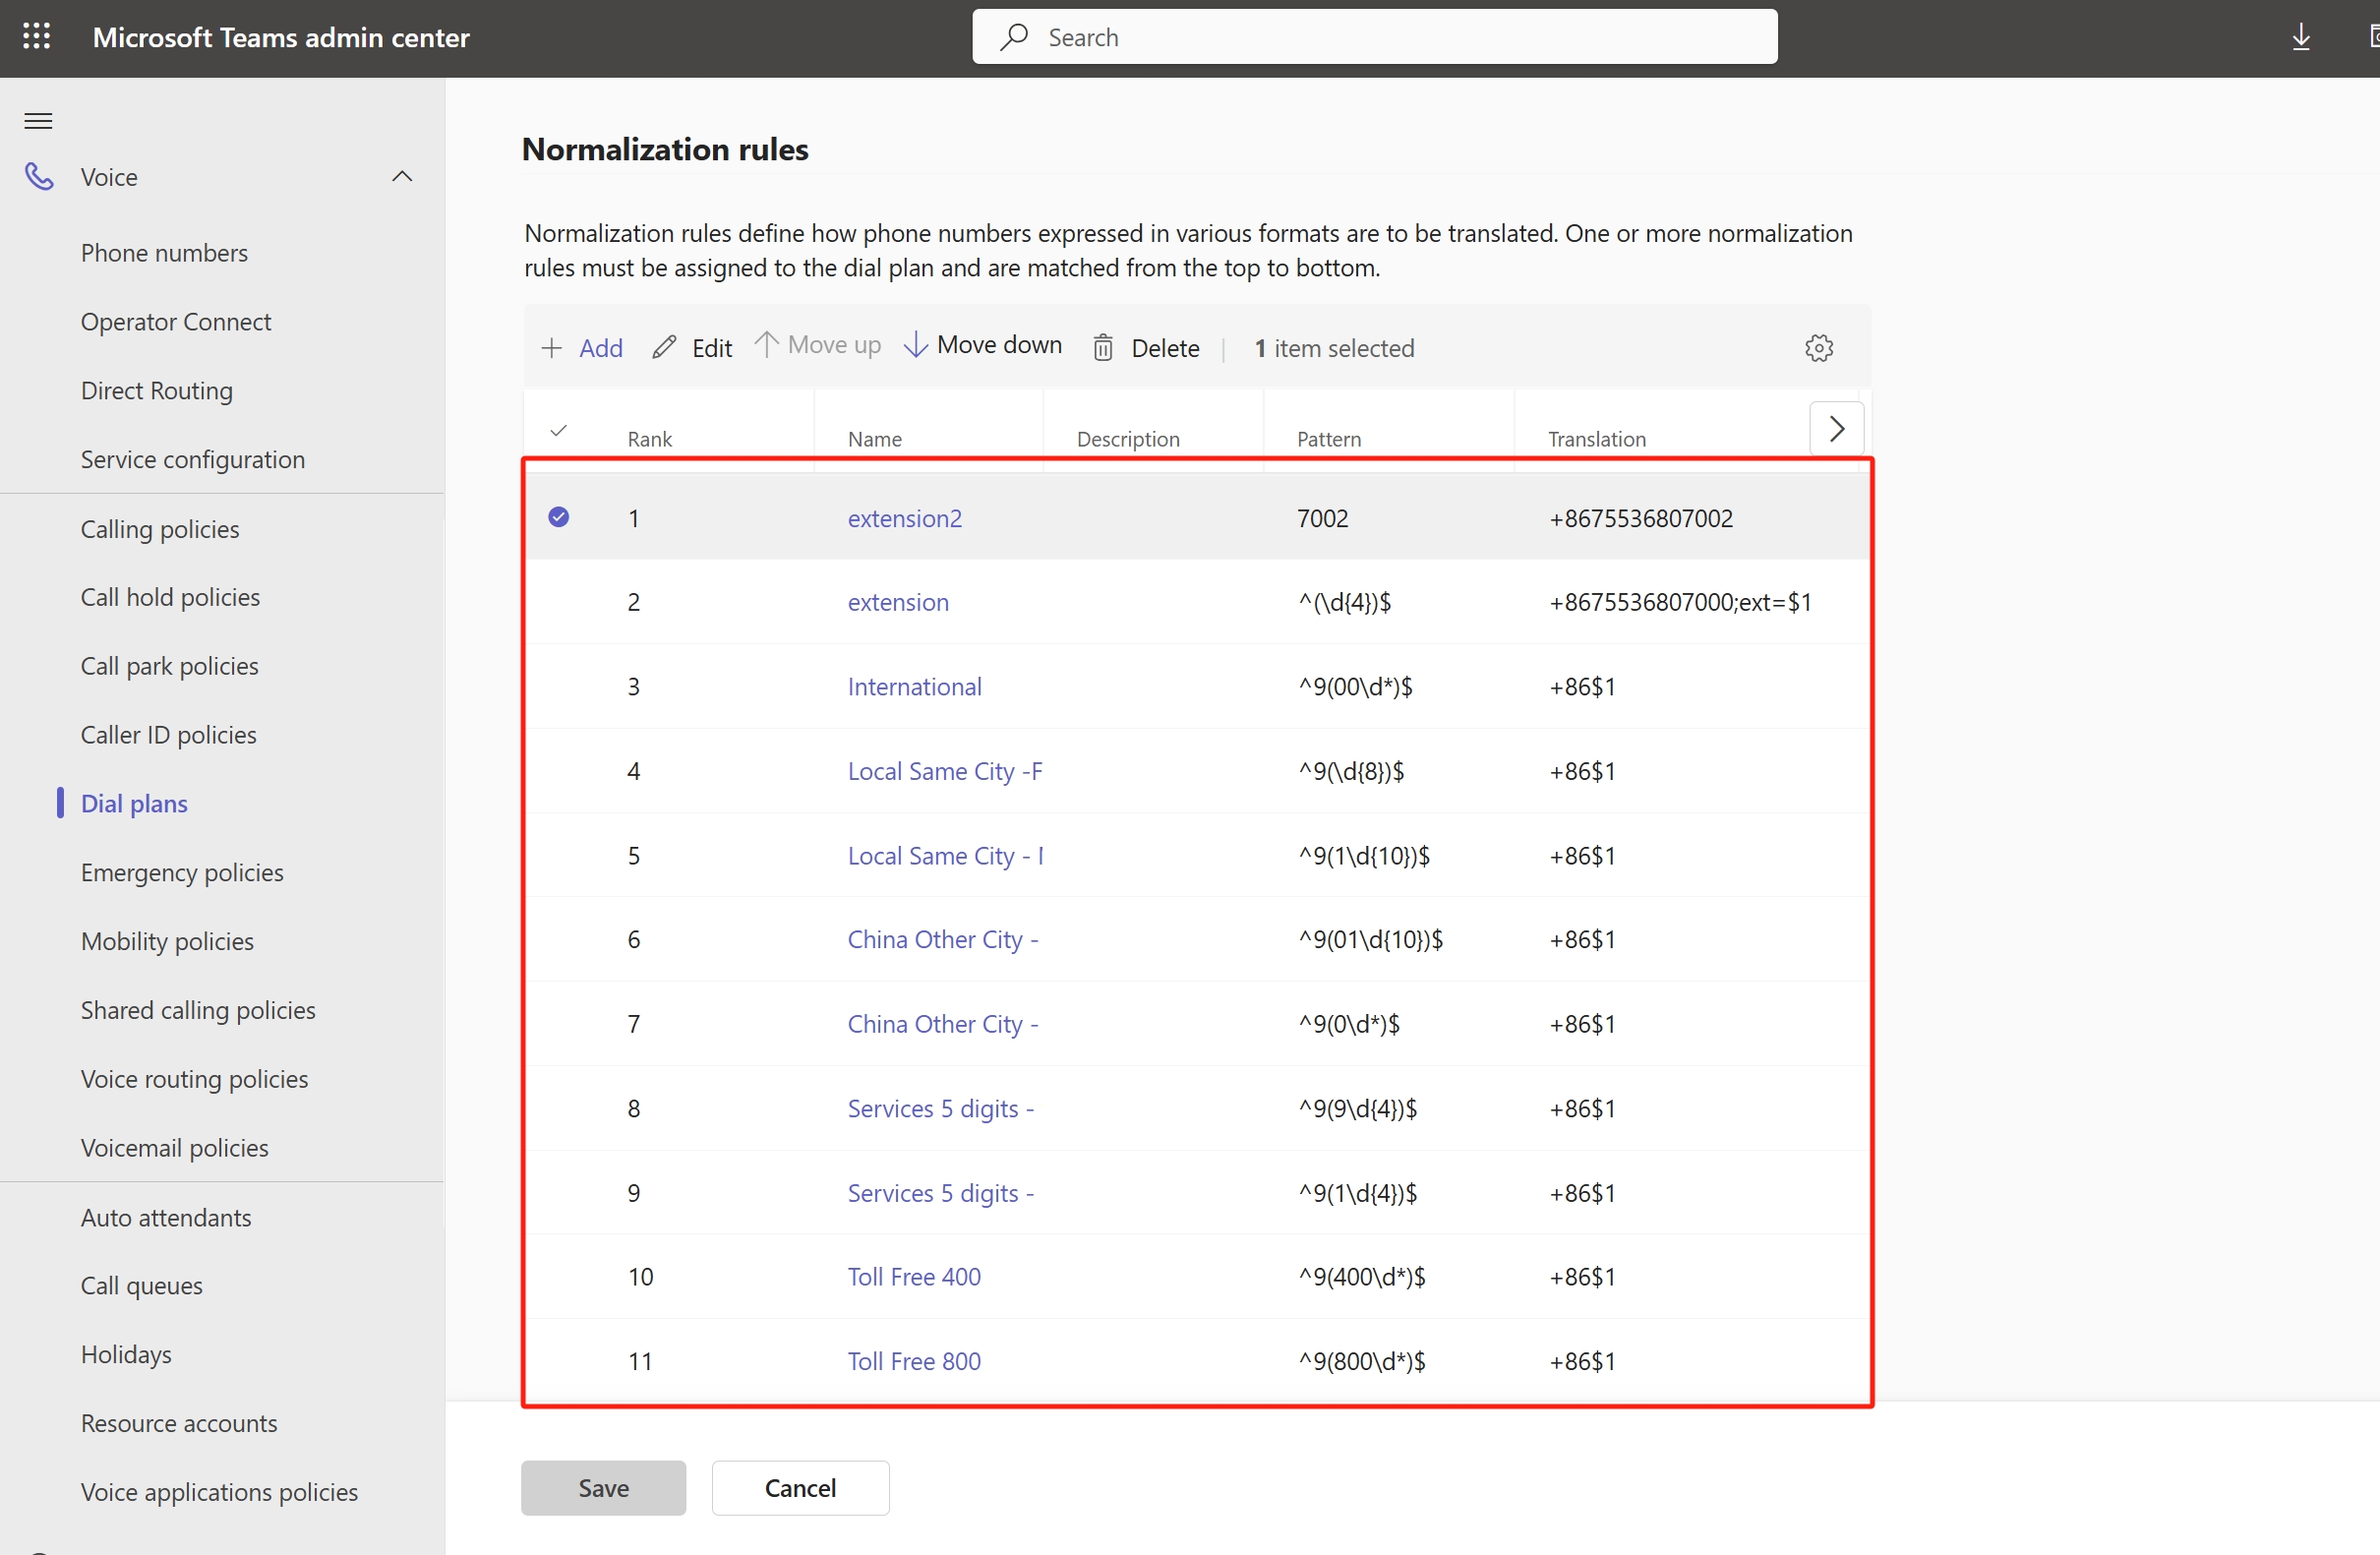Open Calling policies
Viewport: 2380px width, 1555px height.
pos(160,529)
